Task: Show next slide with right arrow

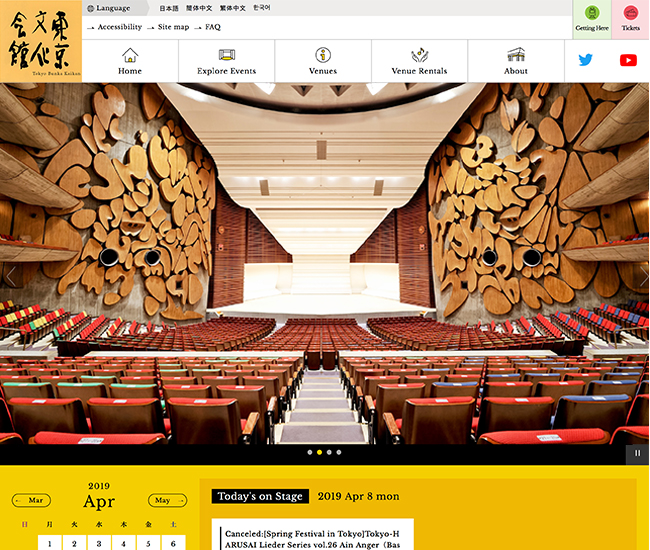Action: pyautogui.click(x=643, y=276)
